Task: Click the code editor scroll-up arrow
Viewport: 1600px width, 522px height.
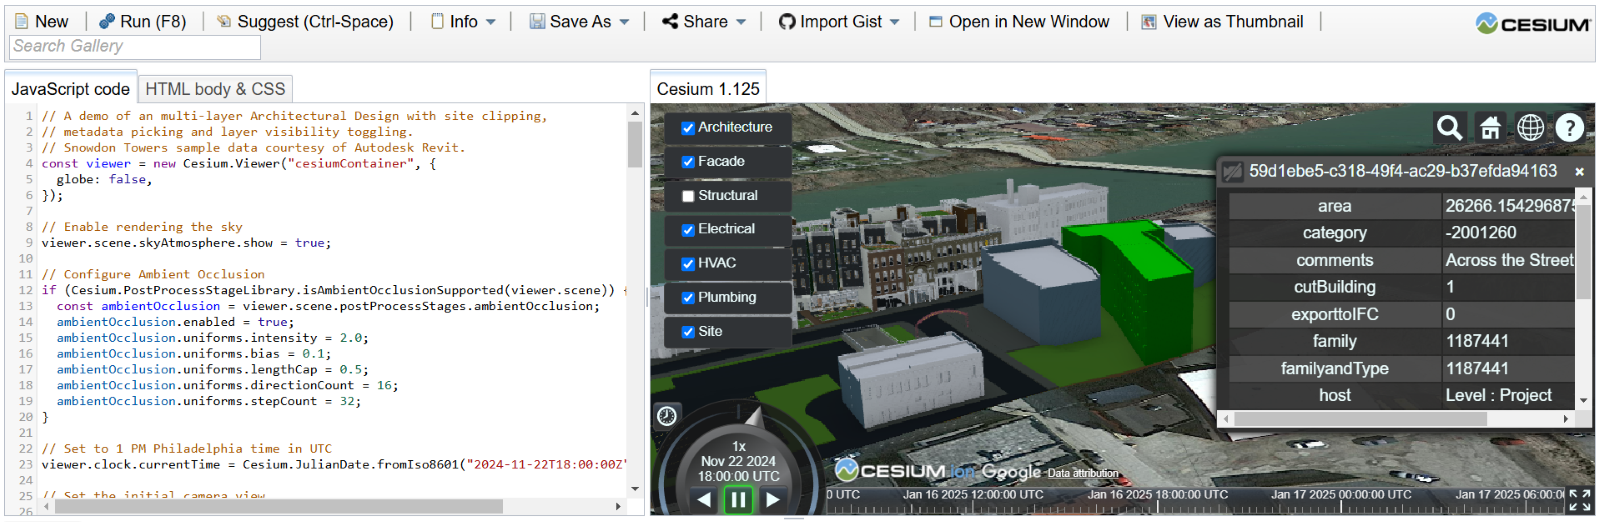Action: [x=635, y=112]
